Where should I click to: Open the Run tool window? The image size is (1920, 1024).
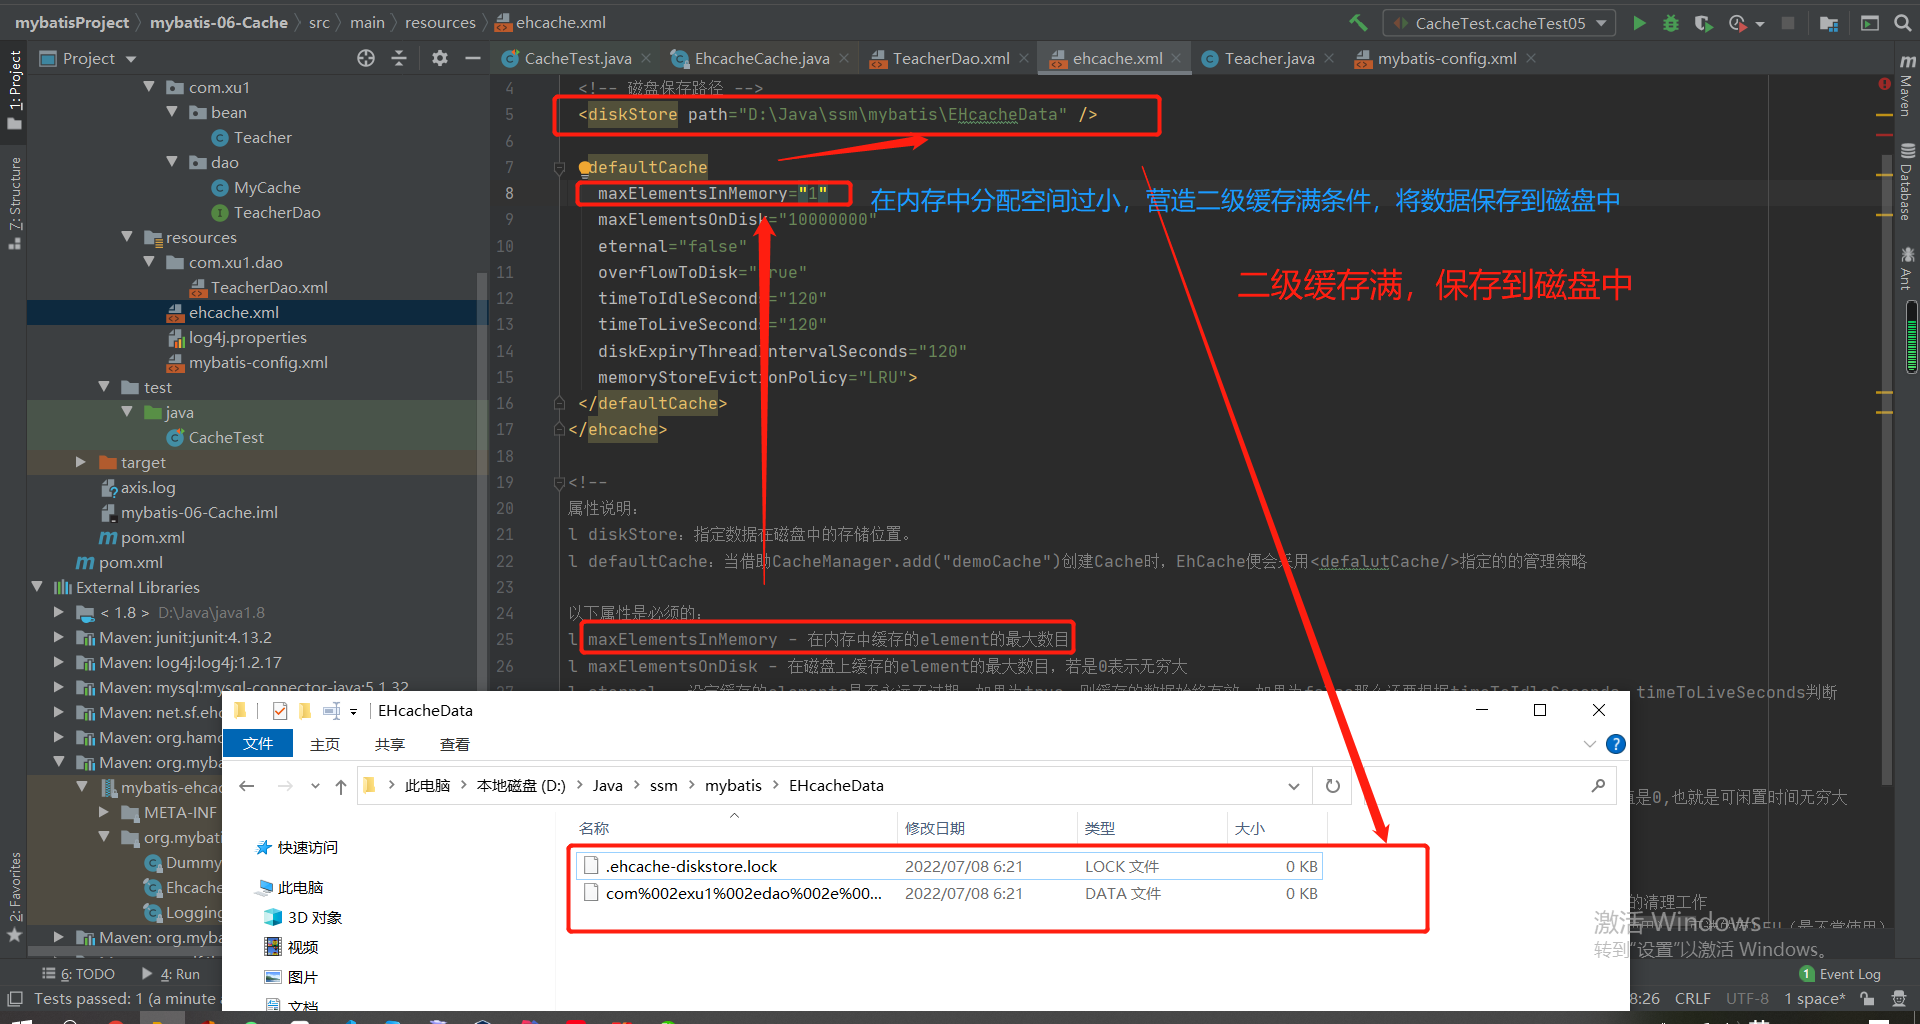[171, 974]
